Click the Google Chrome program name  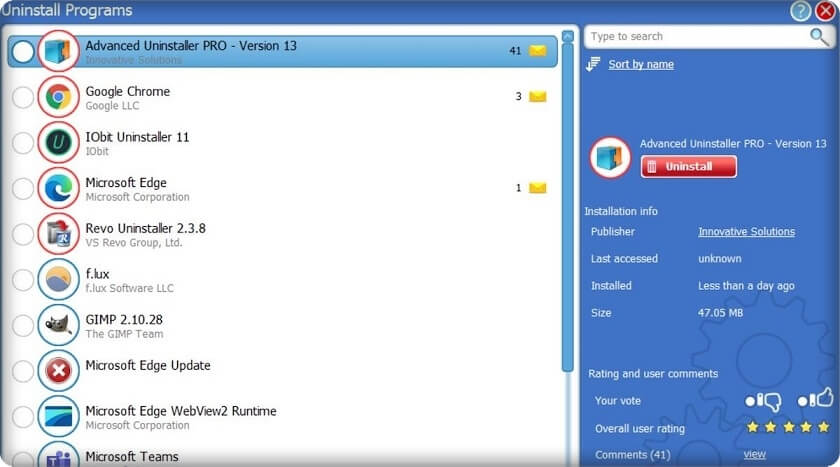(128, 92)
